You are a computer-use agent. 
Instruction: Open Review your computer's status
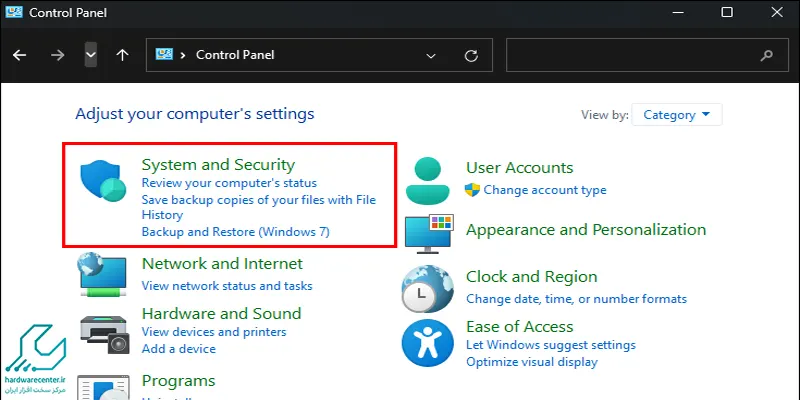click(x=229, y=183)
